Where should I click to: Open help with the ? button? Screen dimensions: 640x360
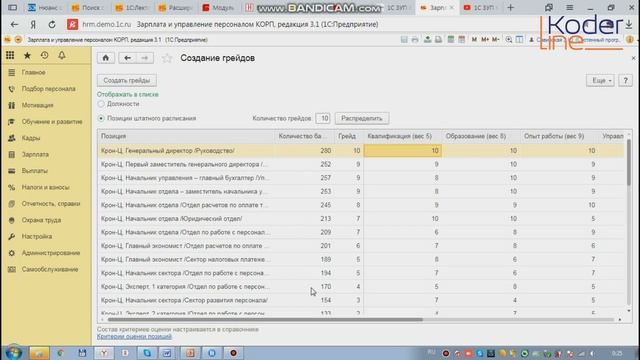coord(625,80)
